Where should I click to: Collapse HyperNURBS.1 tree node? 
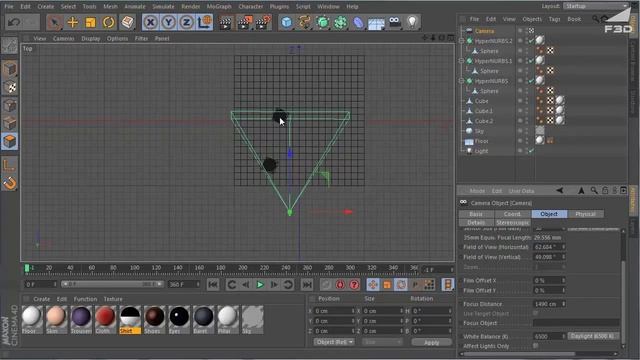point(462,61)
